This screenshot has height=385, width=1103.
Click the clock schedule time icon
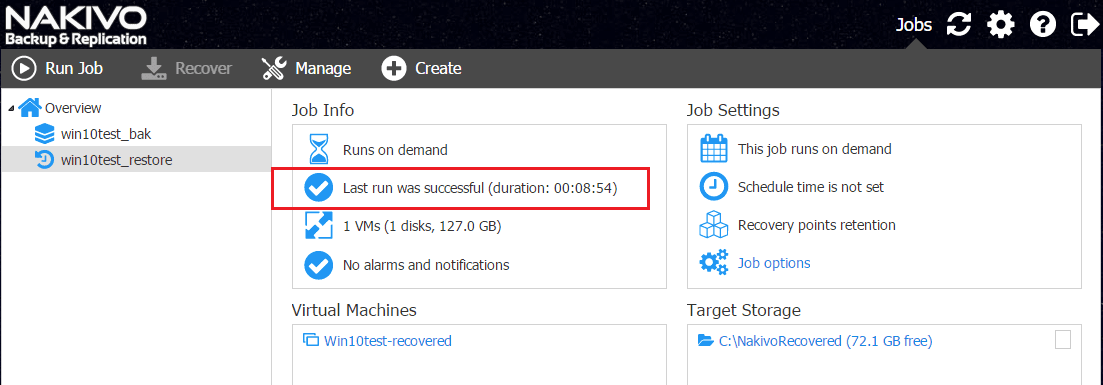[x=713, y=187]
